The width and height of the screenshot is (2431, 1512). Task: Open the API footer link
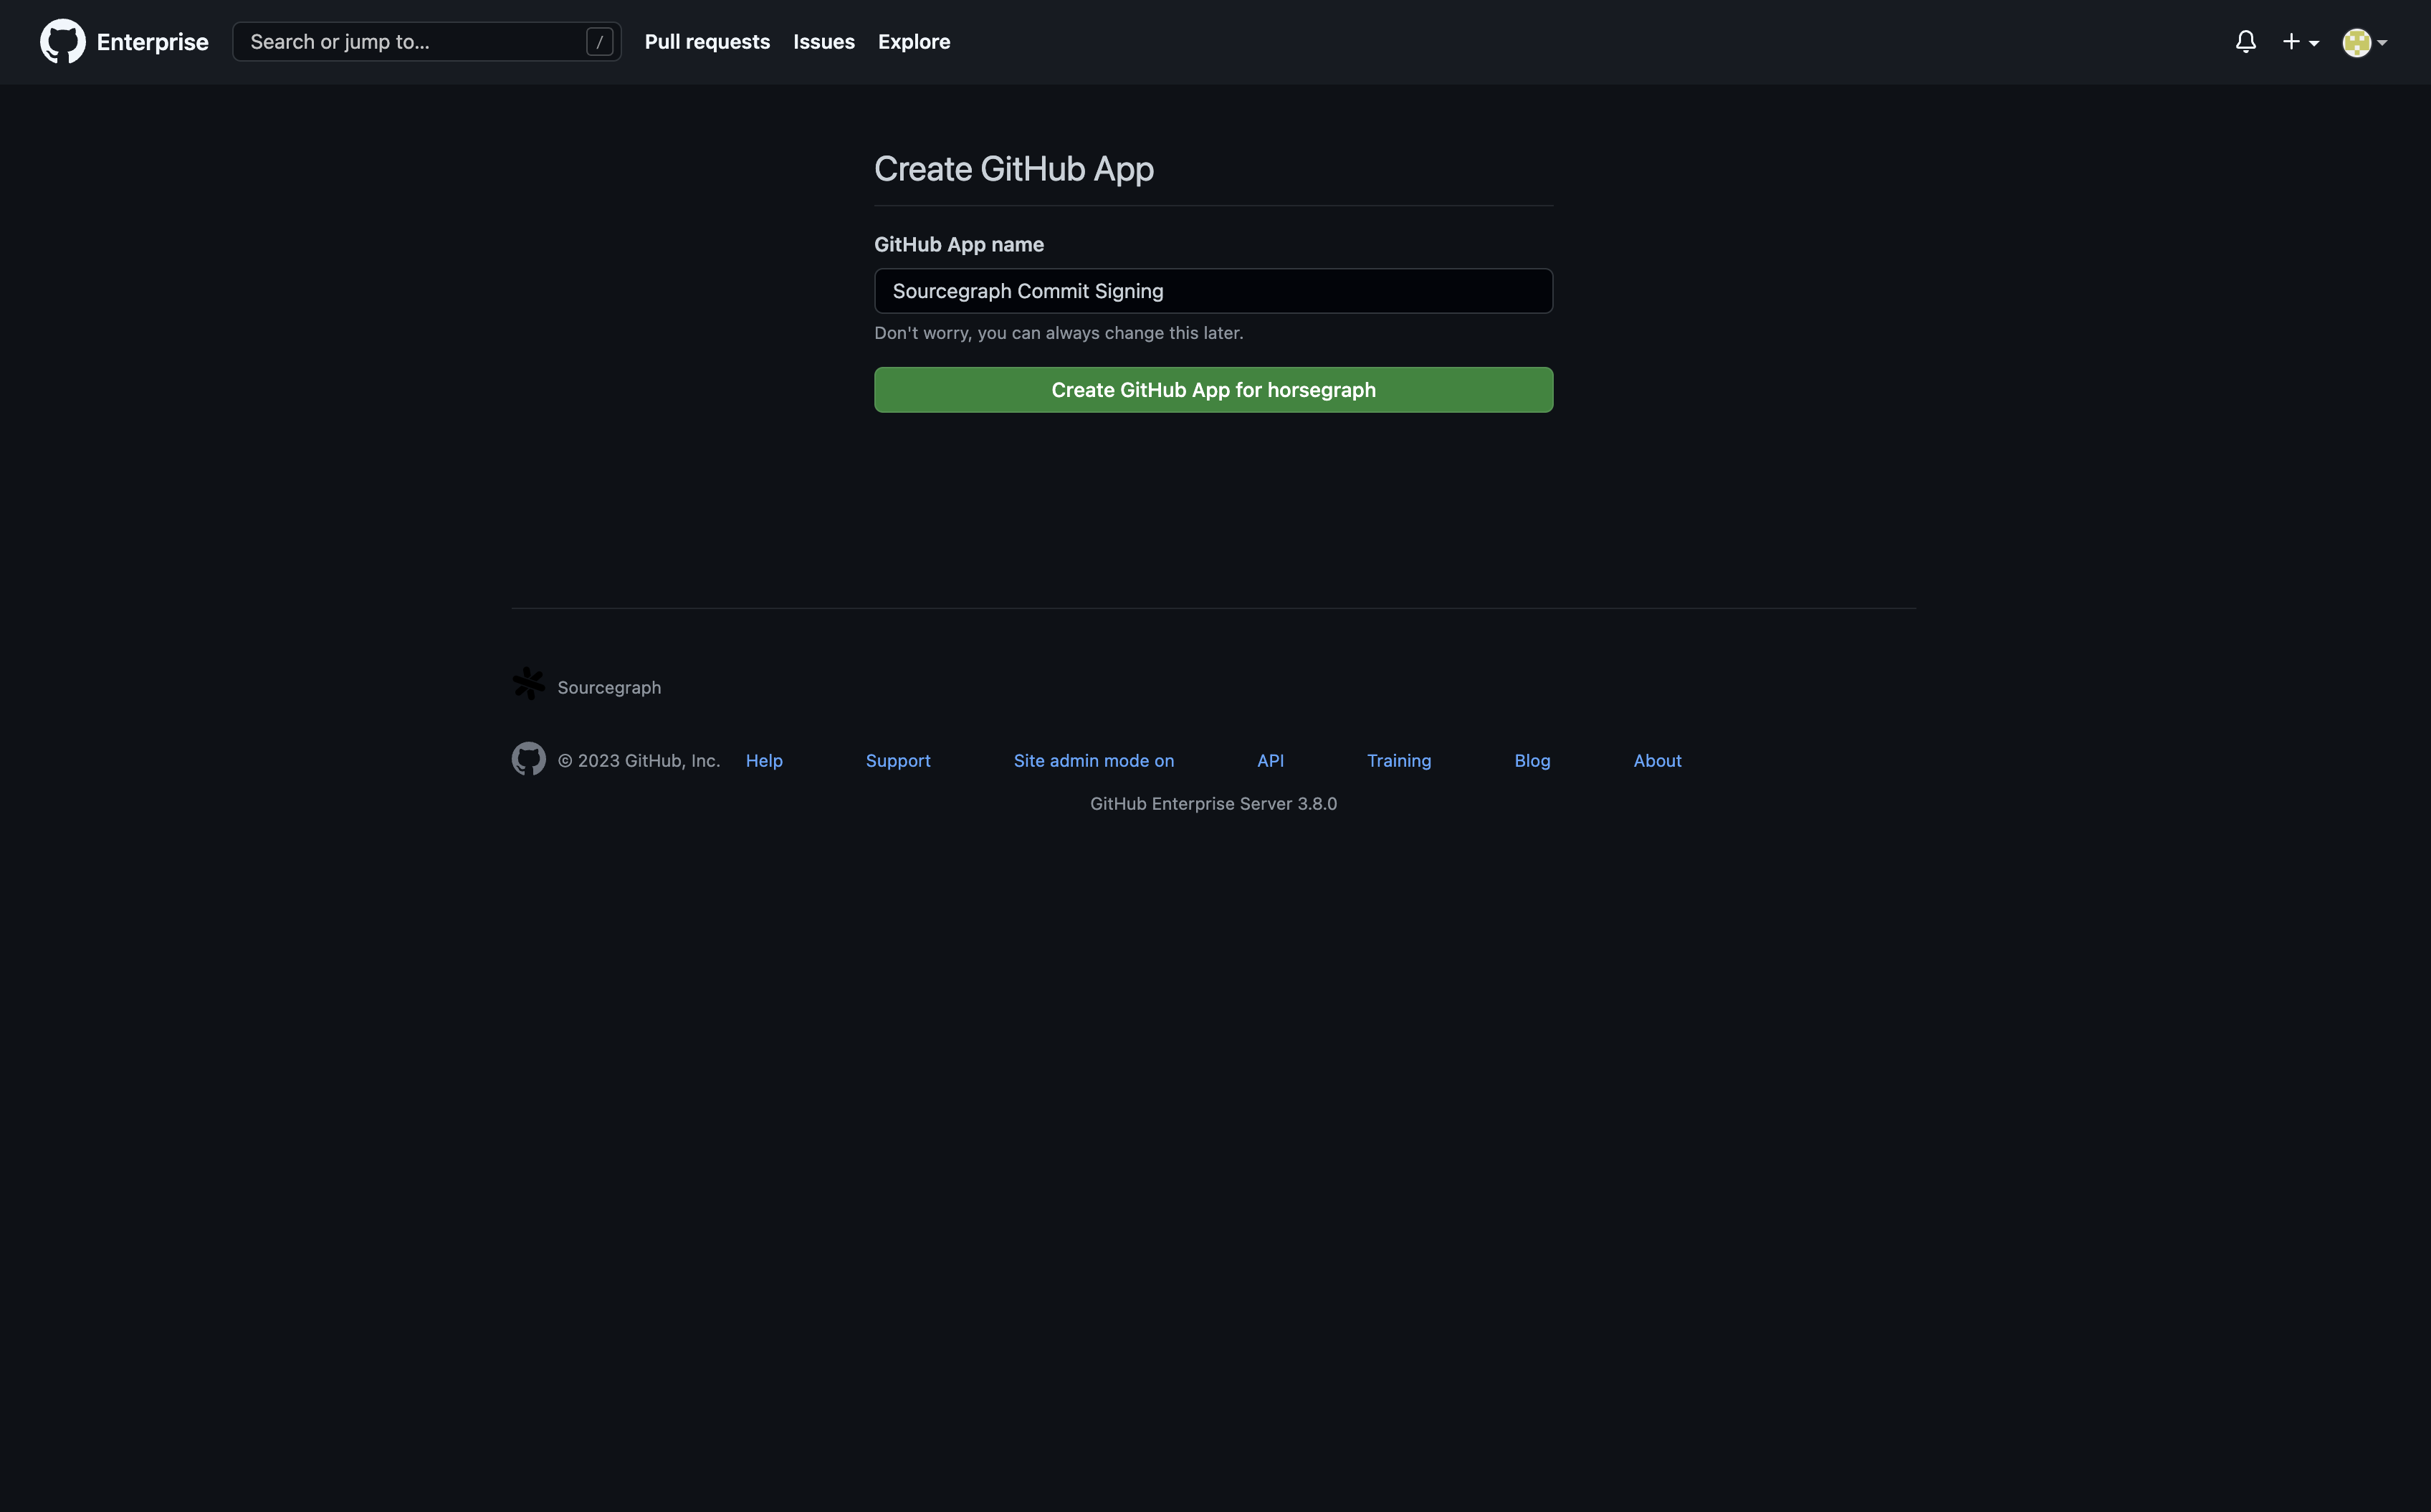point(1270,761)
